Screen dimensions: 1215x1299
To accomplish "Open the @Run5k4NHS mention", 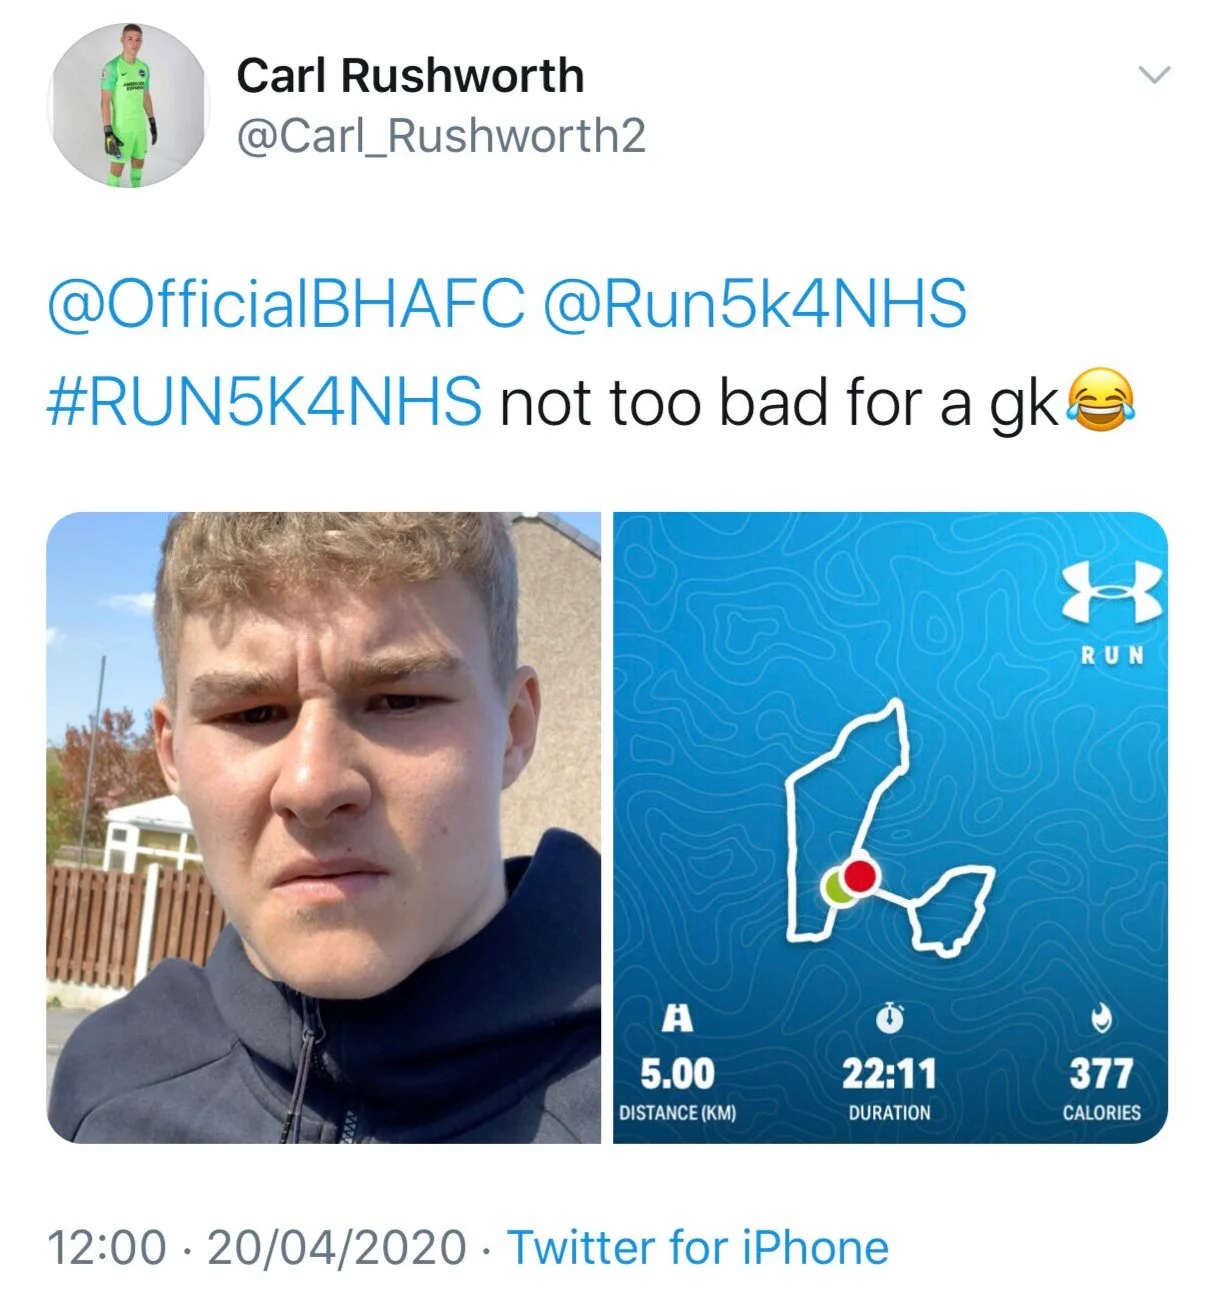I will tap(755, 303).
